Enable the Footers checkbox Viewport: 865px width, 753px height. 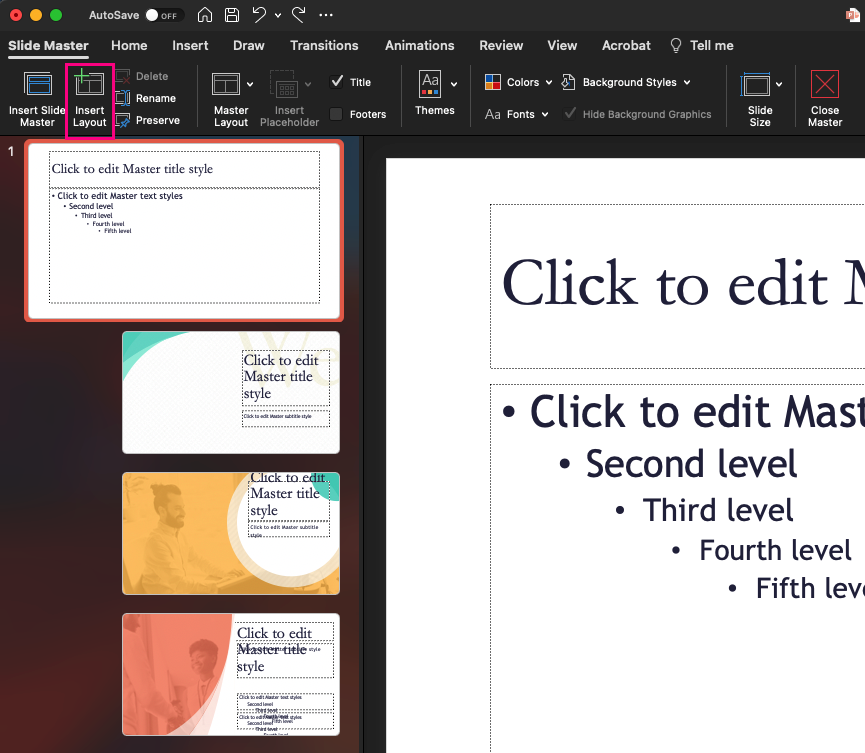point(340,114)
